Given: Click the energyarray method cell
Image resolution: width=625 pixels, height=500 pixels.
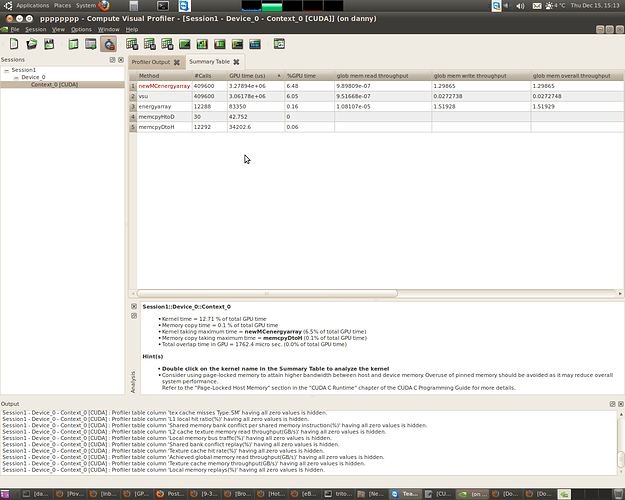Looking at the screenshot, I should 165,107.
